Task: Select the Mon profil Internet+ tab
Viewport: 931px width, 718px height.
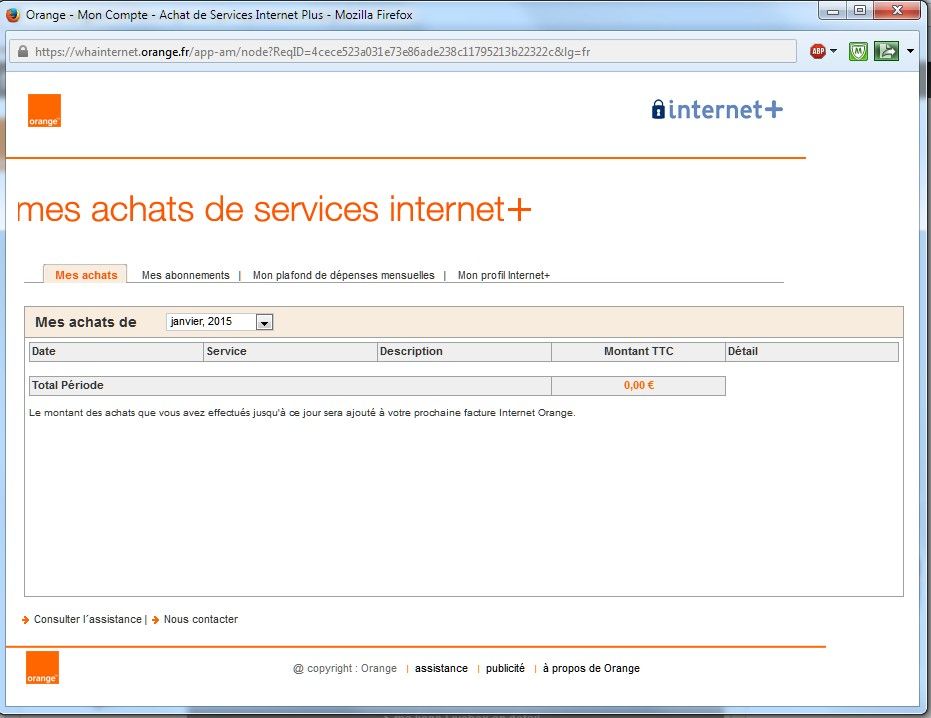Action: (x=504, y=274)
